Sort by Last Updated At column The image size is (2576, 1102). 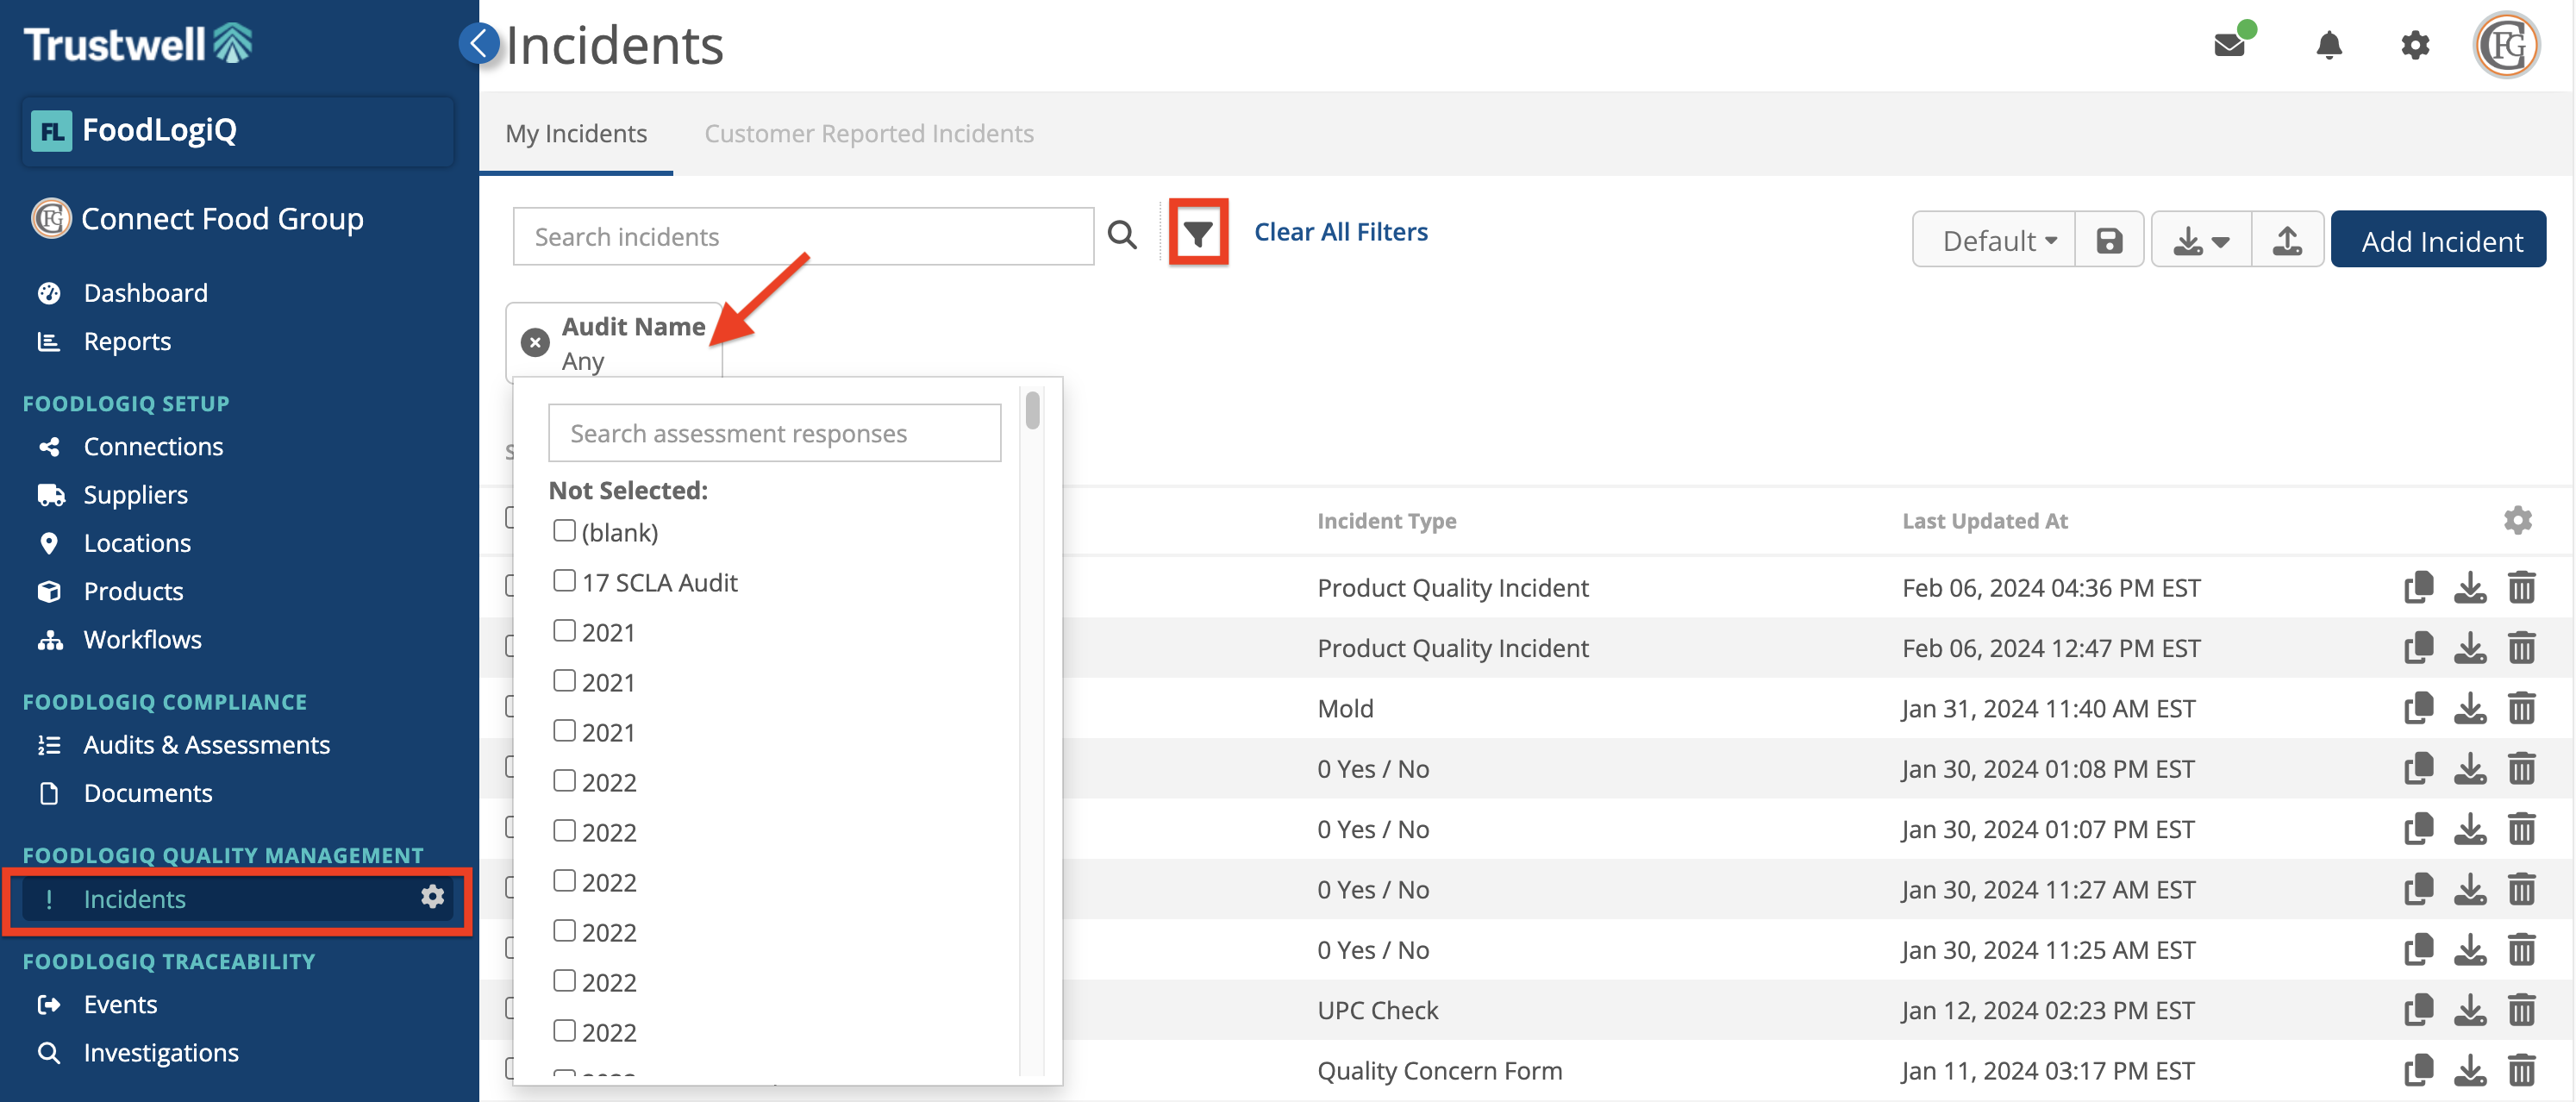click(x=1984, y=520)
